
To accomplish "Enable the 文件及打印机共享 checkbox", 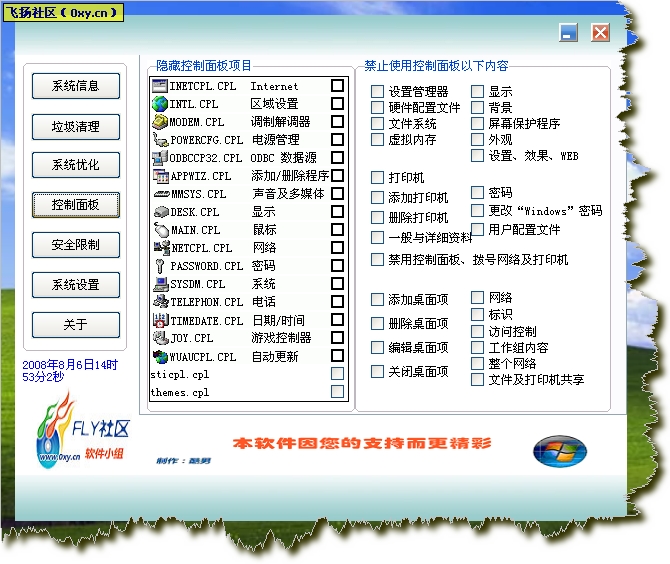I will click(477, 380).
